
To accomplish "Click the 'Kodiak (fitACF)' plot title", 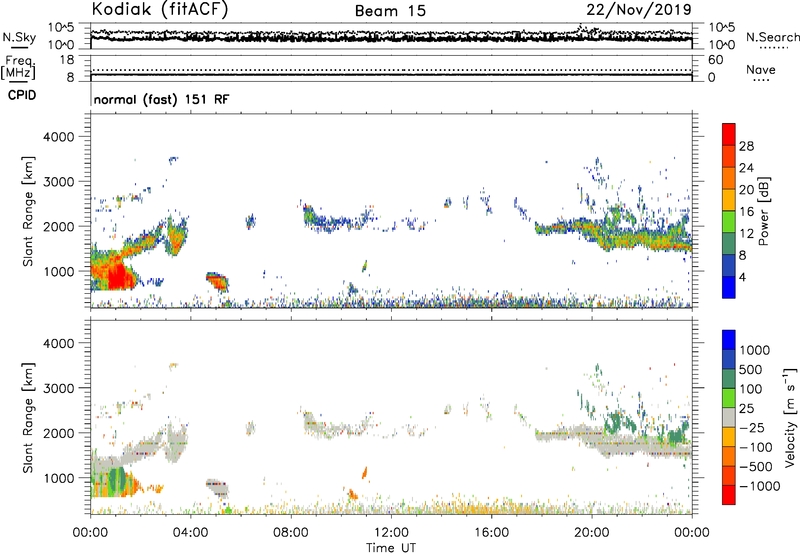I will coord(160,10).
